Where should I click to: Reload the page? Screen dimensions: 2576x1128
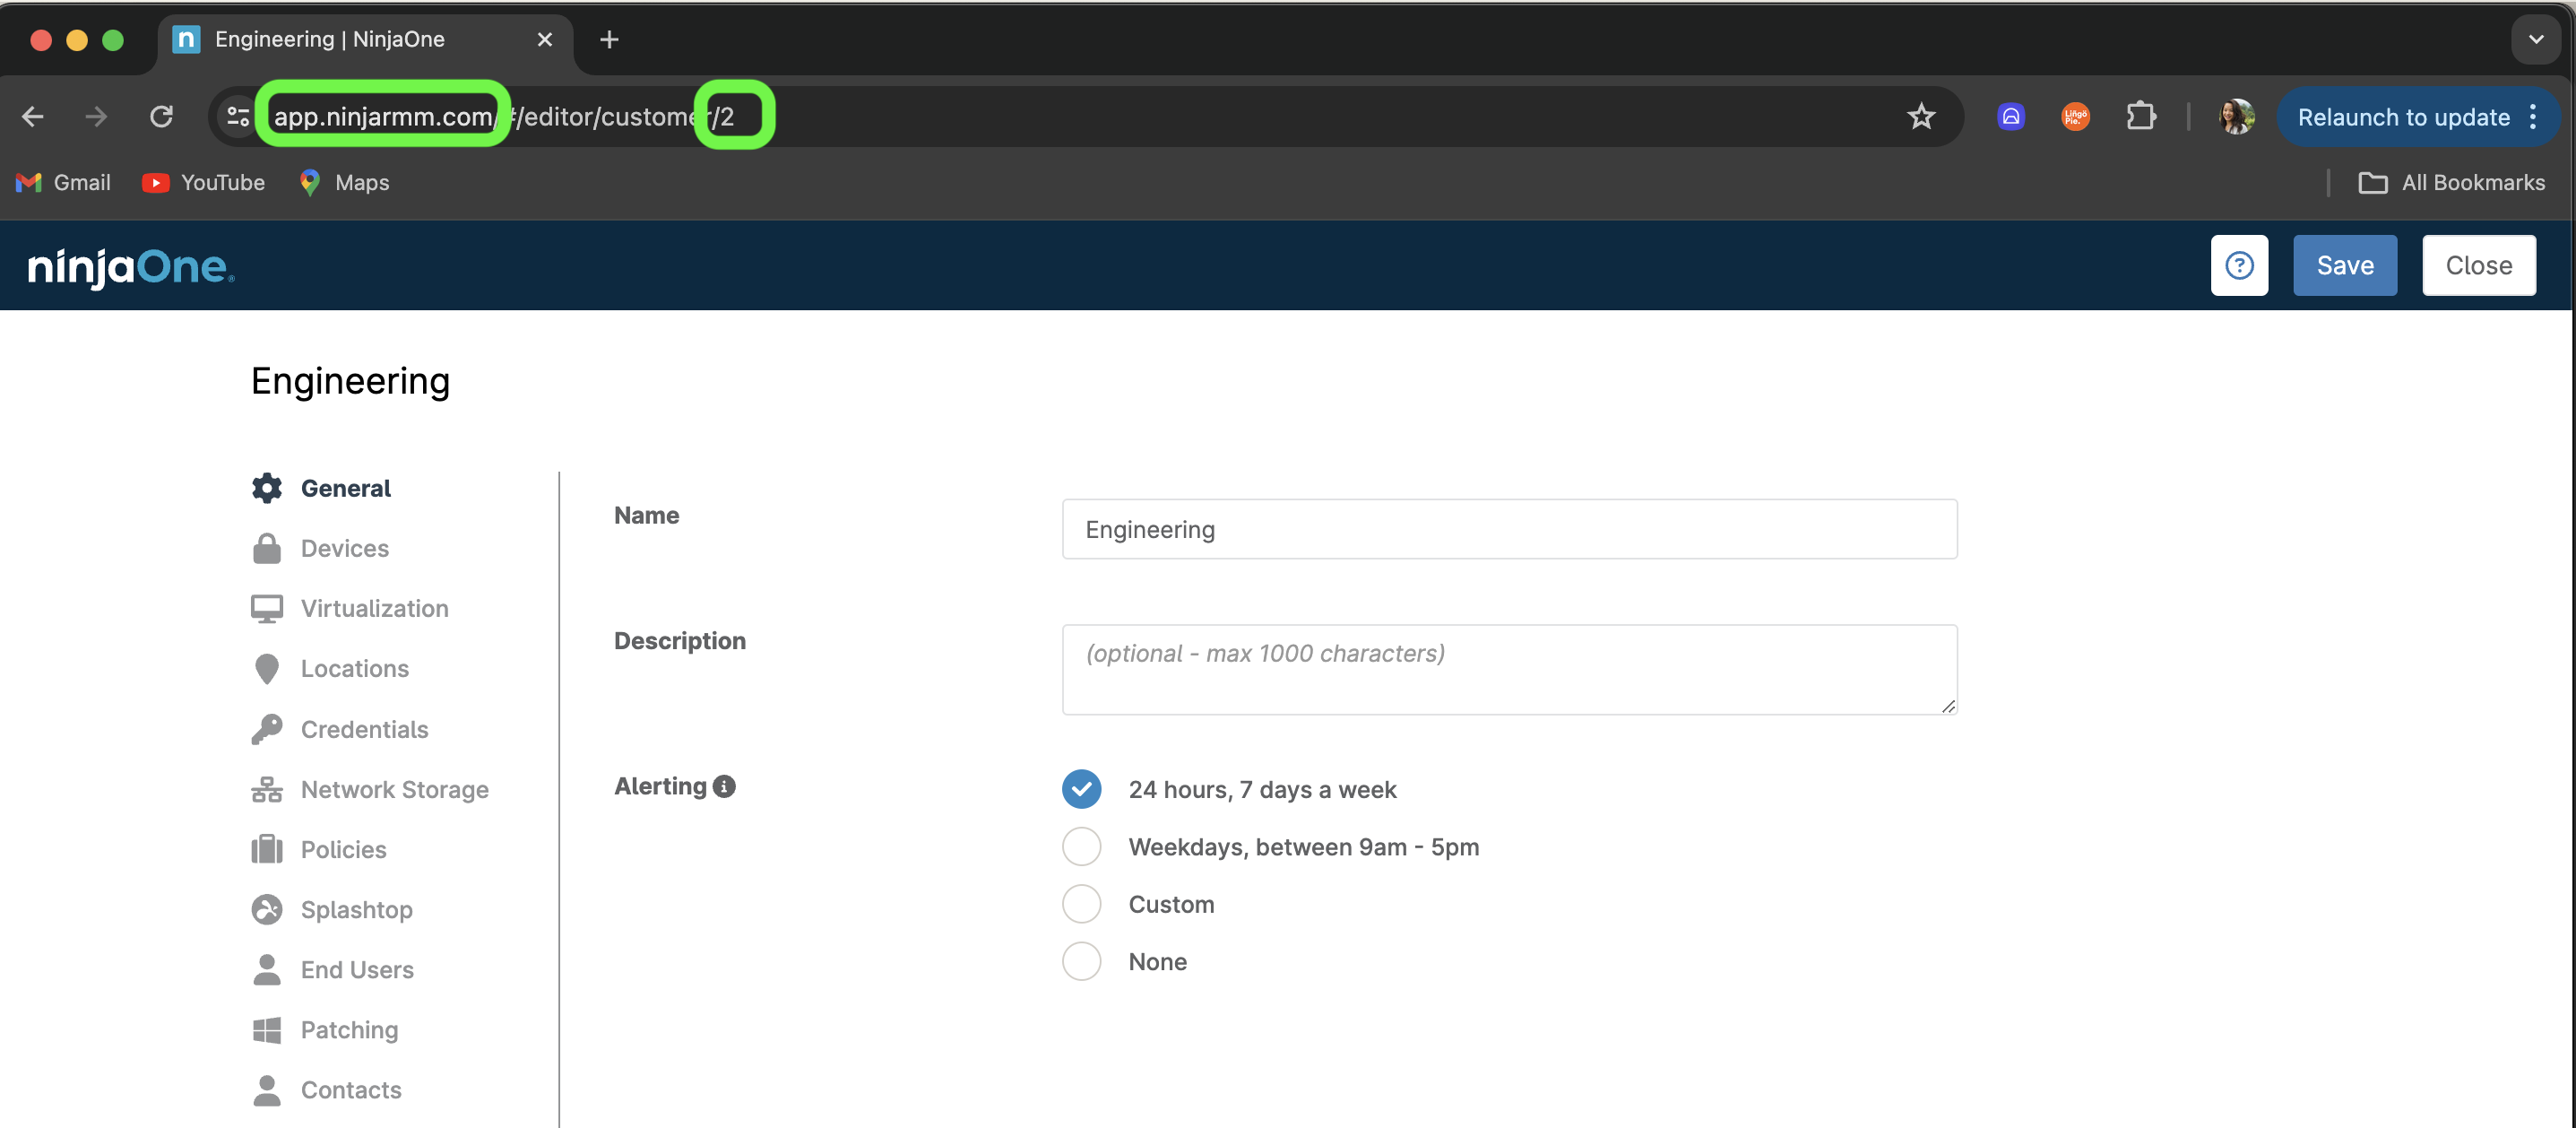(161, 117)
